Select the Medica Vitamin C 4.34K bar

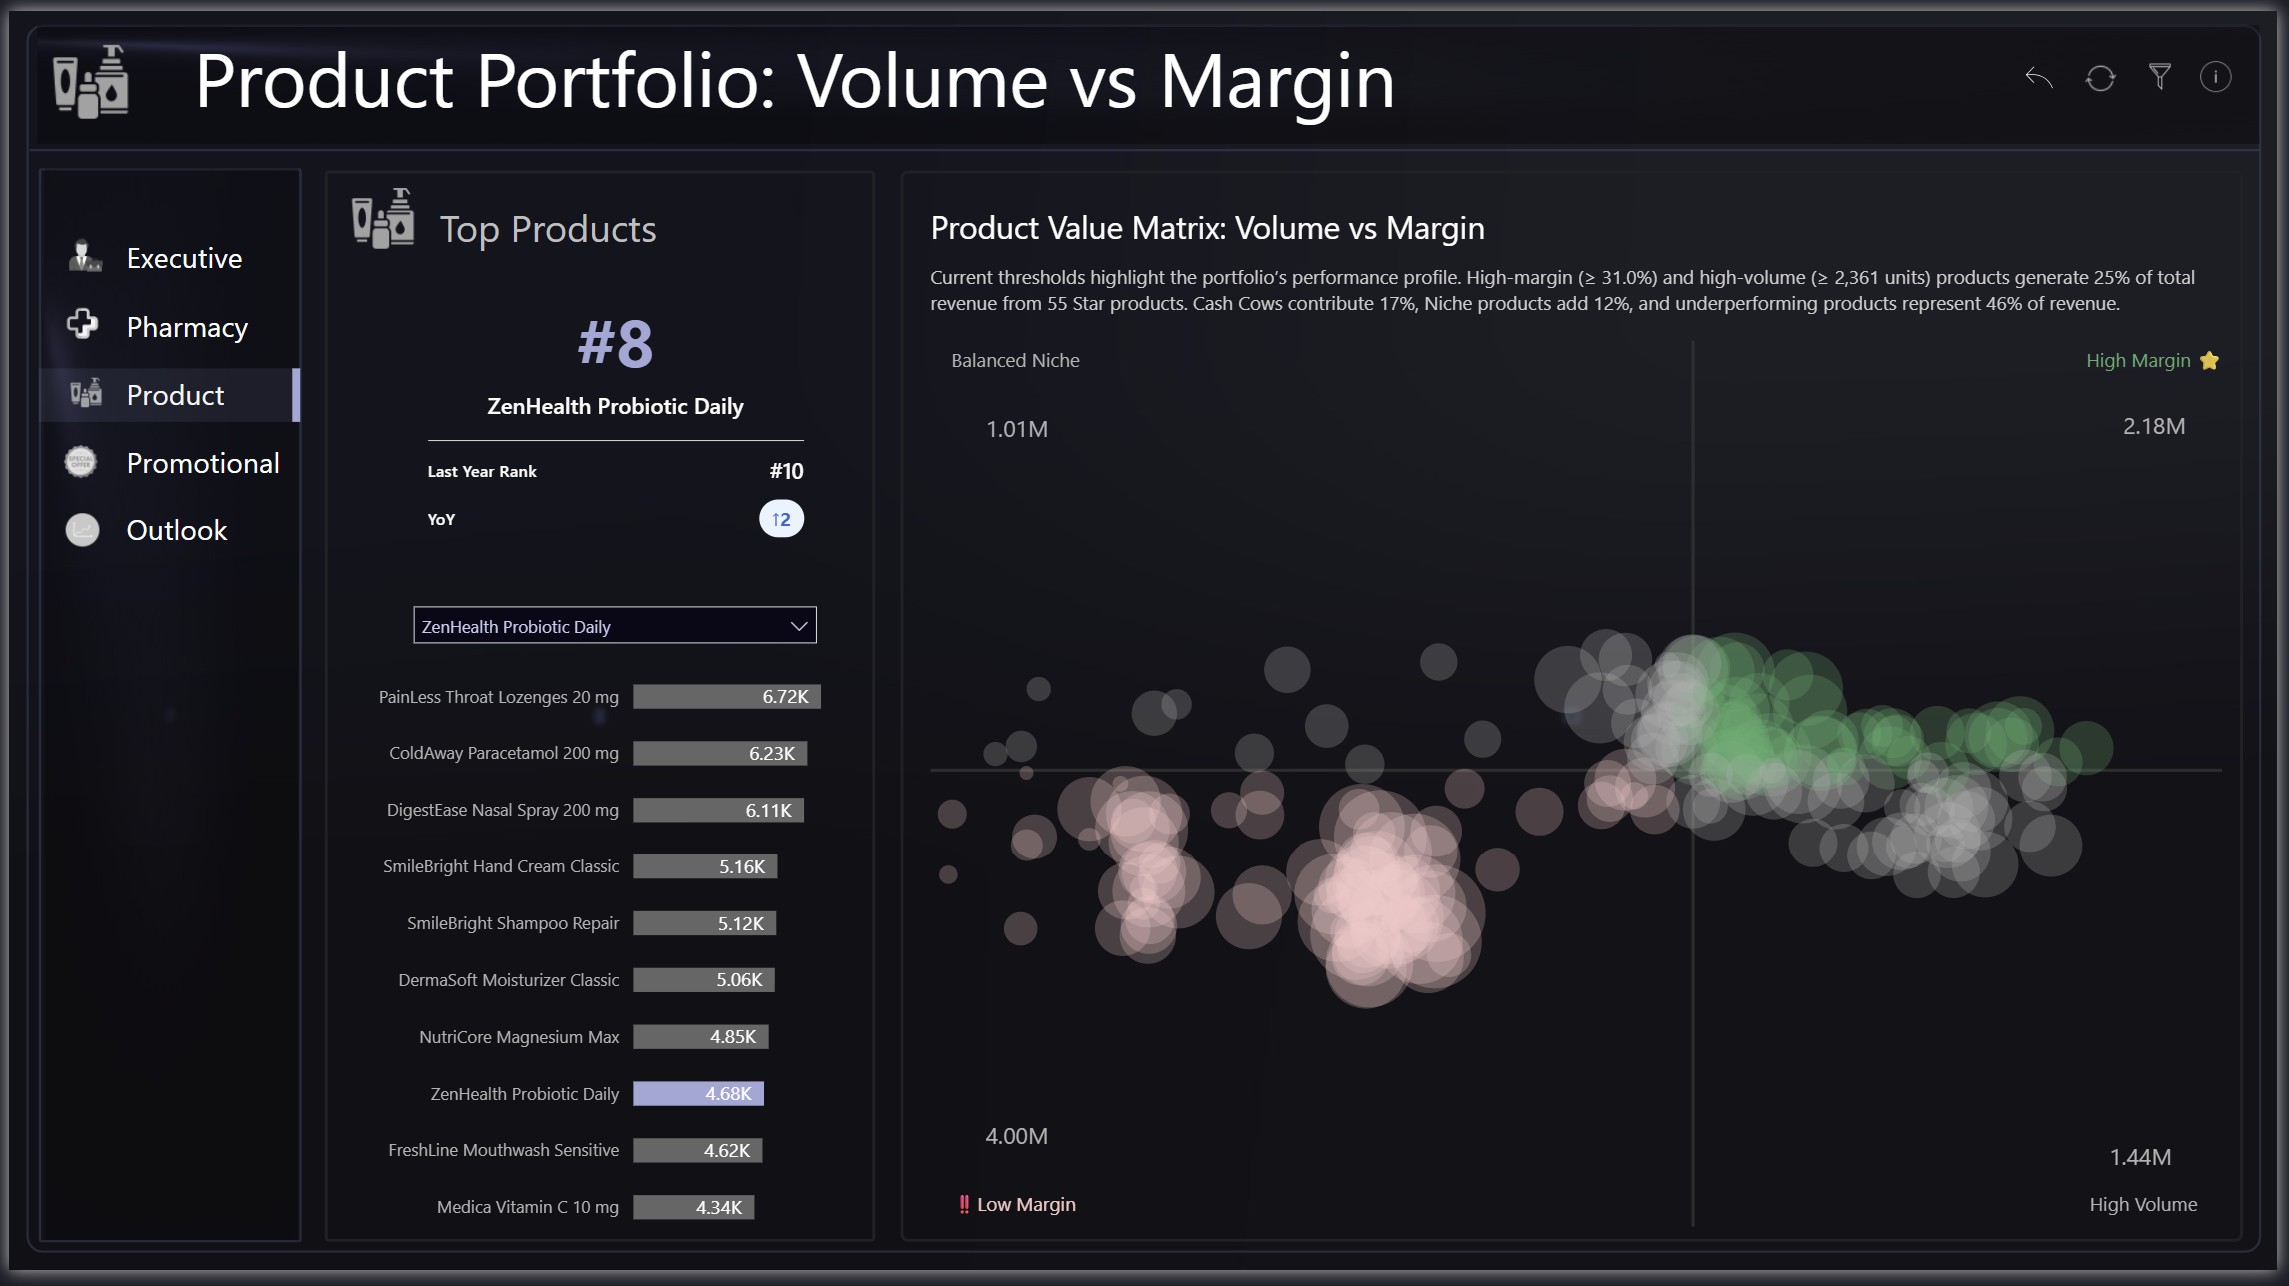(x=693, y=1207)
